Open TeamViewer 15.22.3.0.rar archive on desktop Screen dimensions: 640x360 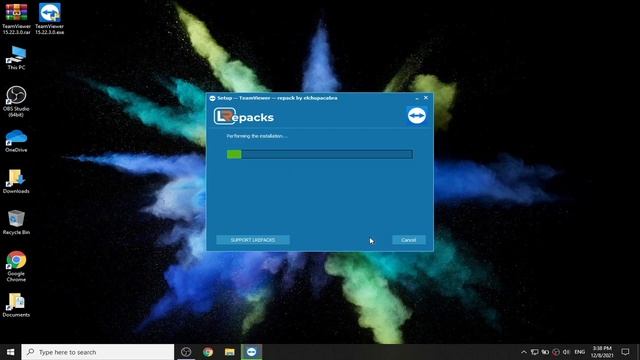pyautogui.click(x=16, y=18)
